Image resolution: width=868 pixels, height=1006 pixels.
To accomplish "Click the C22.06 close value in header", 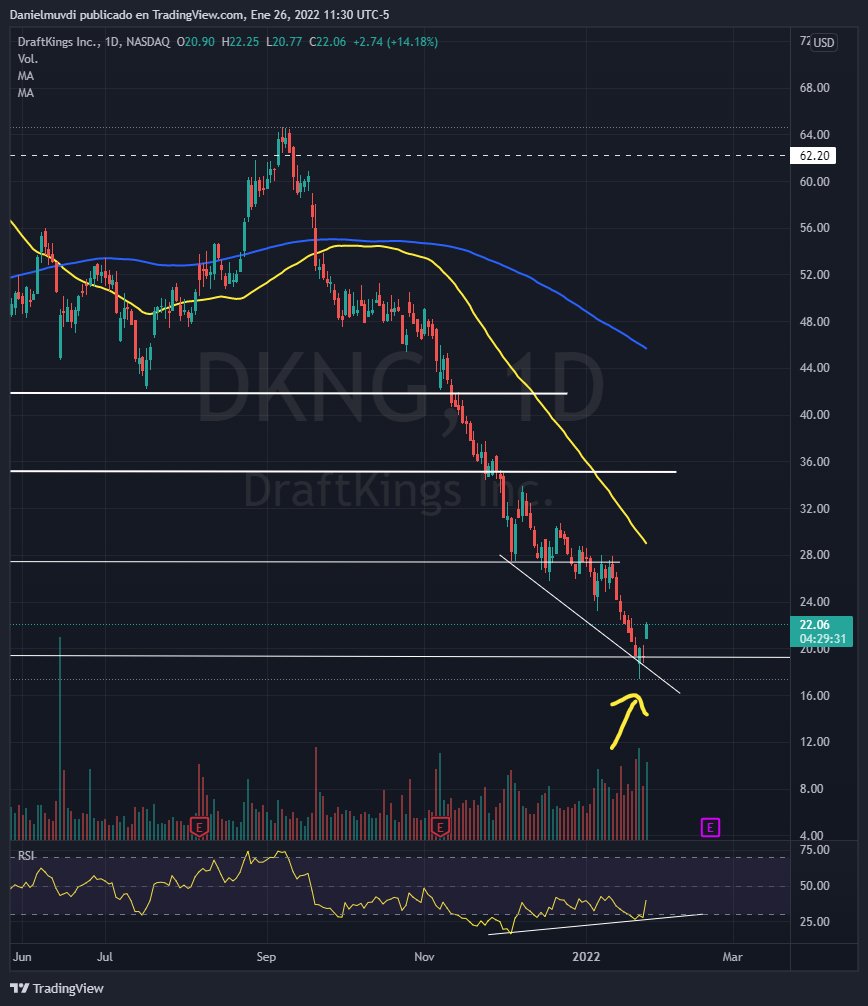I will (x=327, y=42).
